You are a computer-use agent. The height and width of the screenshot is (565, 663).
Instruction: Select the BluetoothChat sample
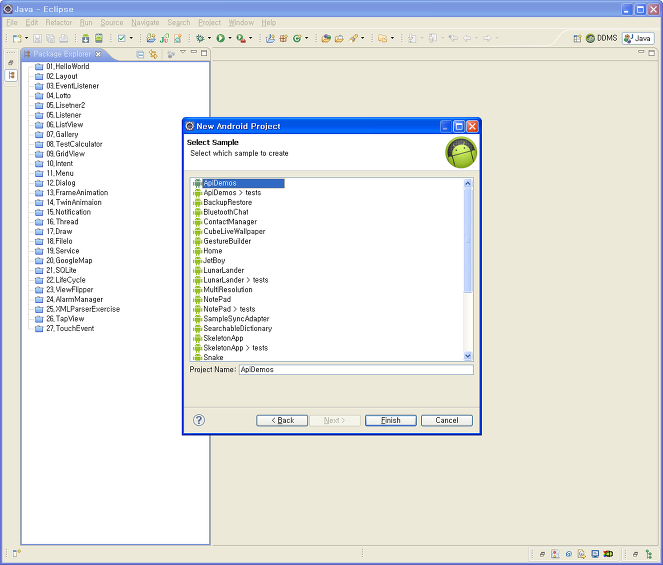(x=226, y=212)
